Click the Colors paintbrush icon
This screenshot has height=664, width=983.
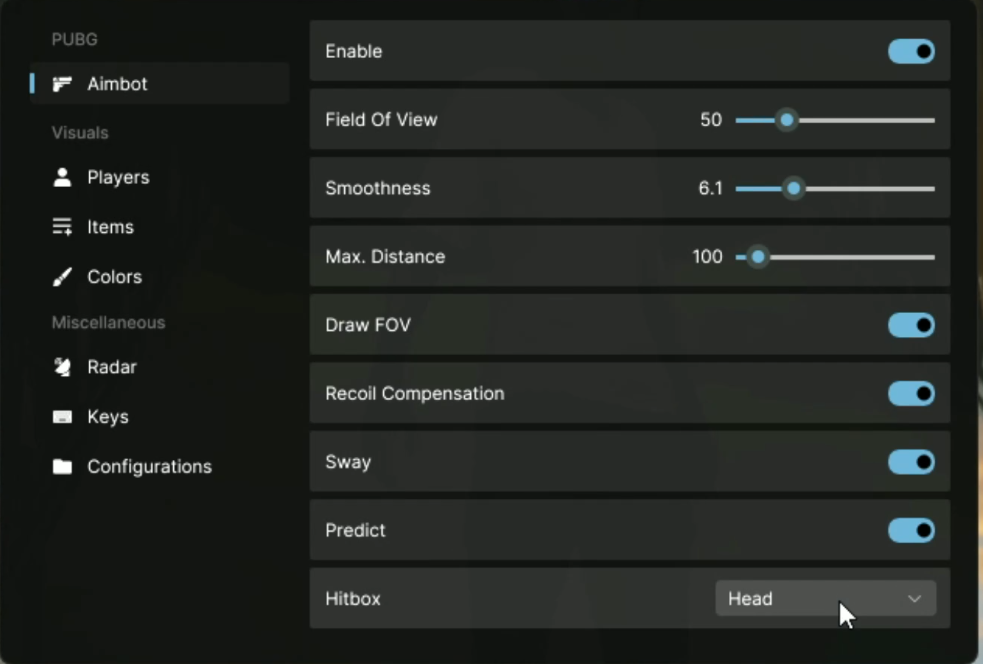point(62,277)
